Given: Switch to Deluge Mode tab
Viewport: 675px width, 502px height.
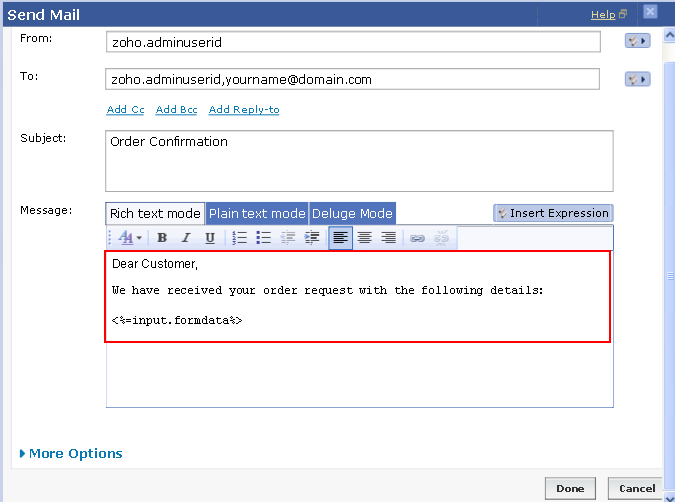Looking at the screenshot, I should click(x=352, y=214).
